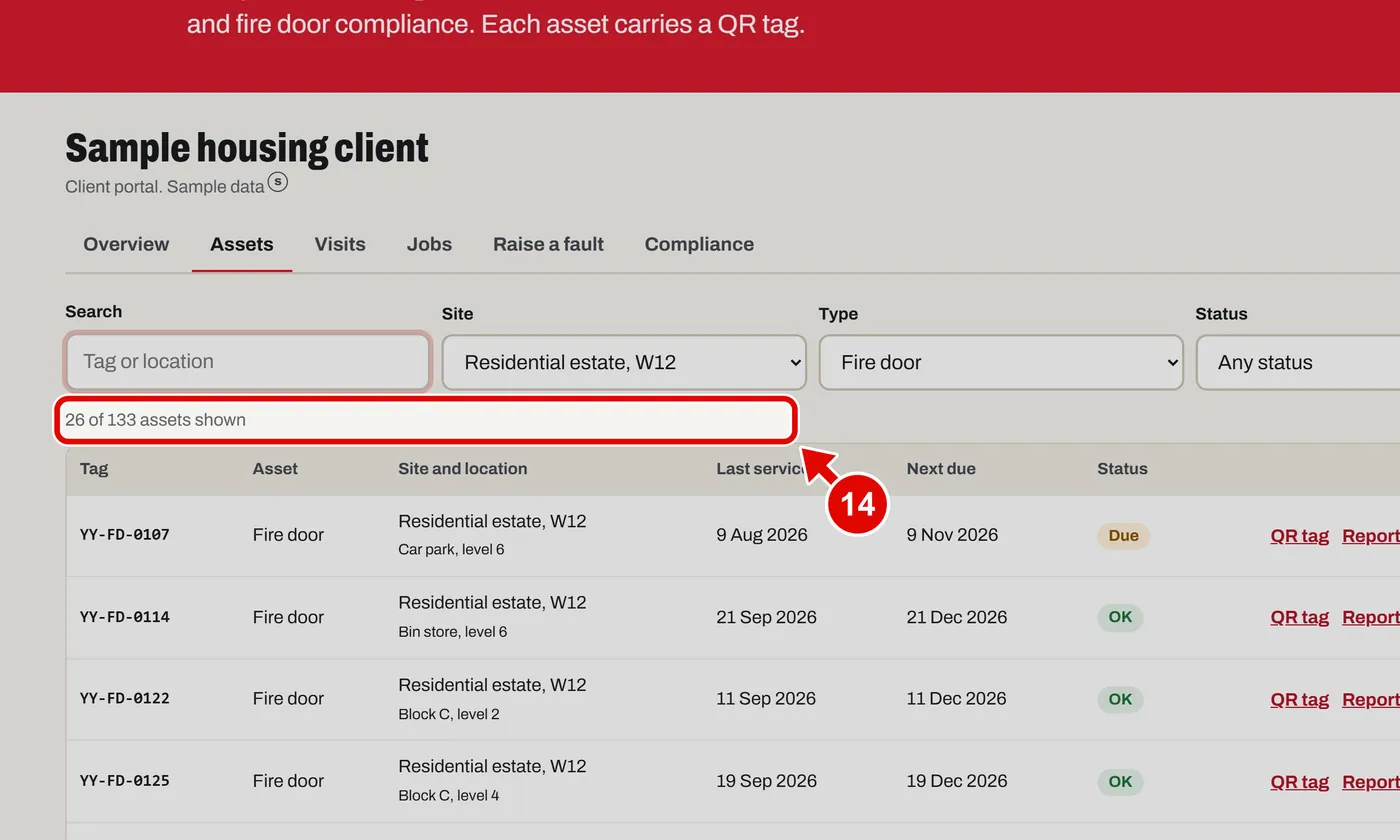Click tag text YY-FD-0122
This screenshot has height=840, width=1400.
tap(125, 699)
